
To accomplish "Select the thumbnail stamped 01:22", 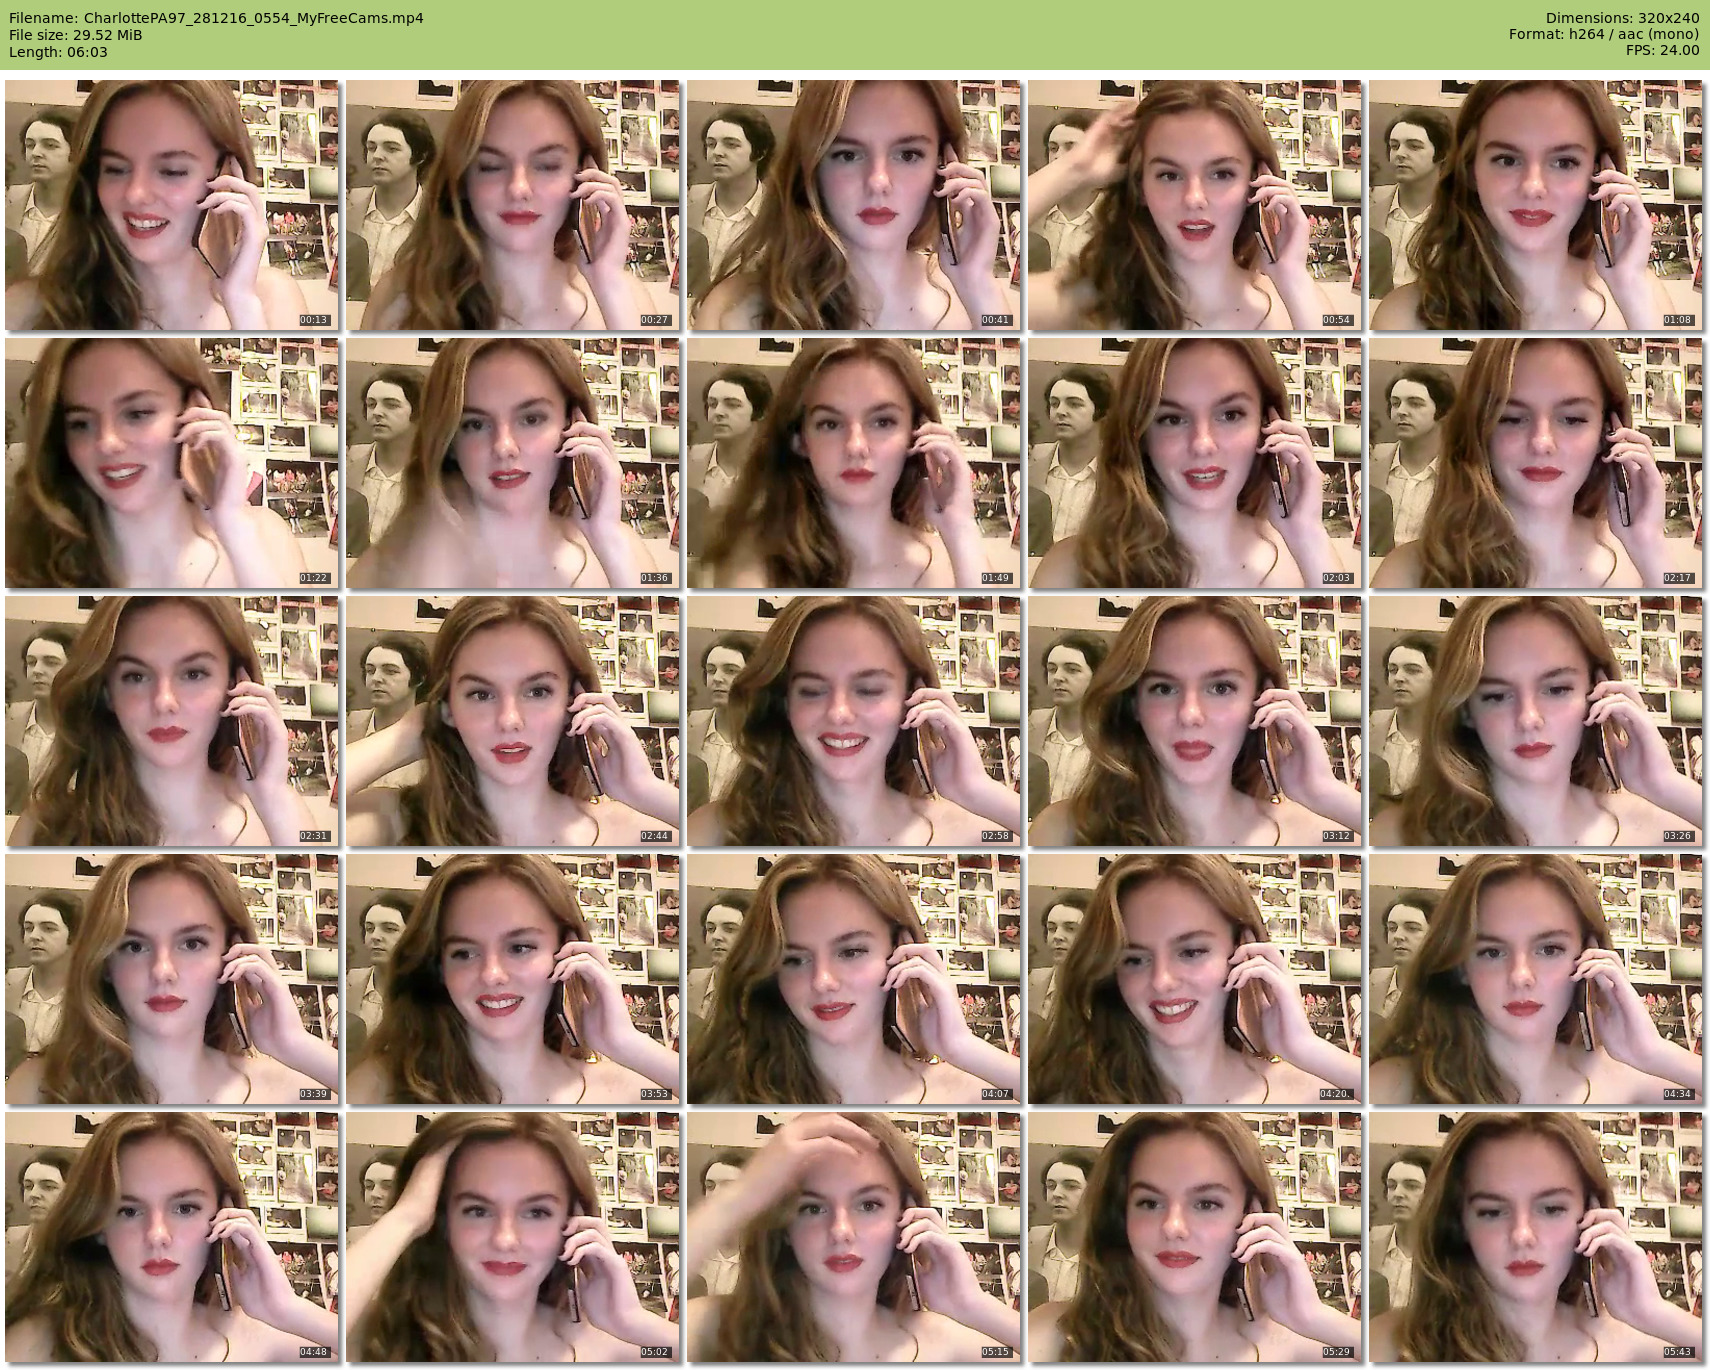I will coord(172,463).
